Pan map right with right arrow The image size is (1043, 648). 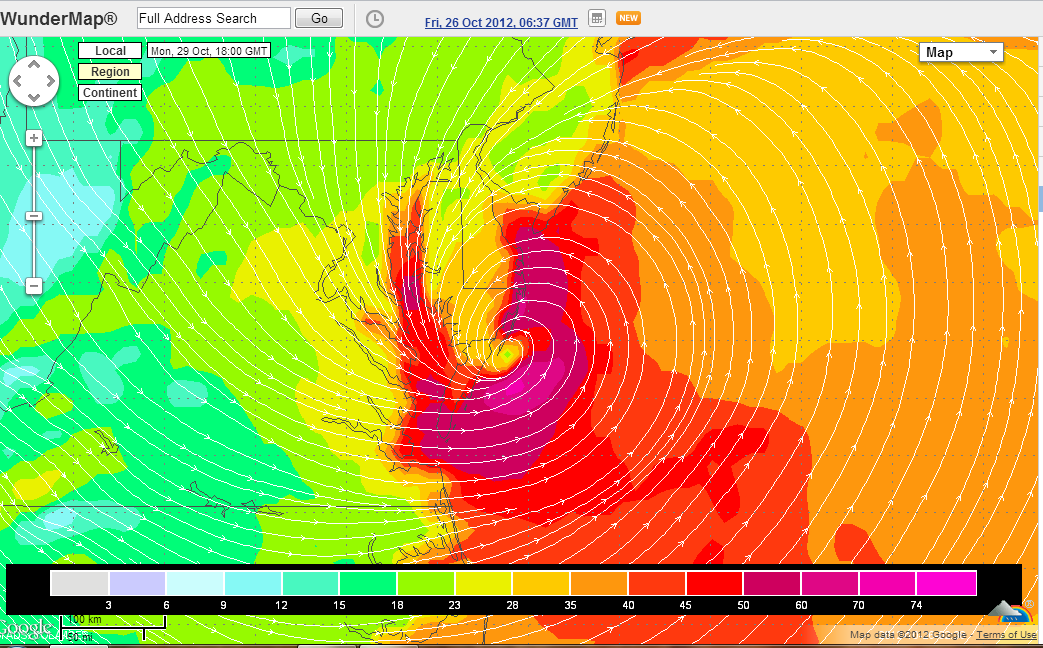51,81
